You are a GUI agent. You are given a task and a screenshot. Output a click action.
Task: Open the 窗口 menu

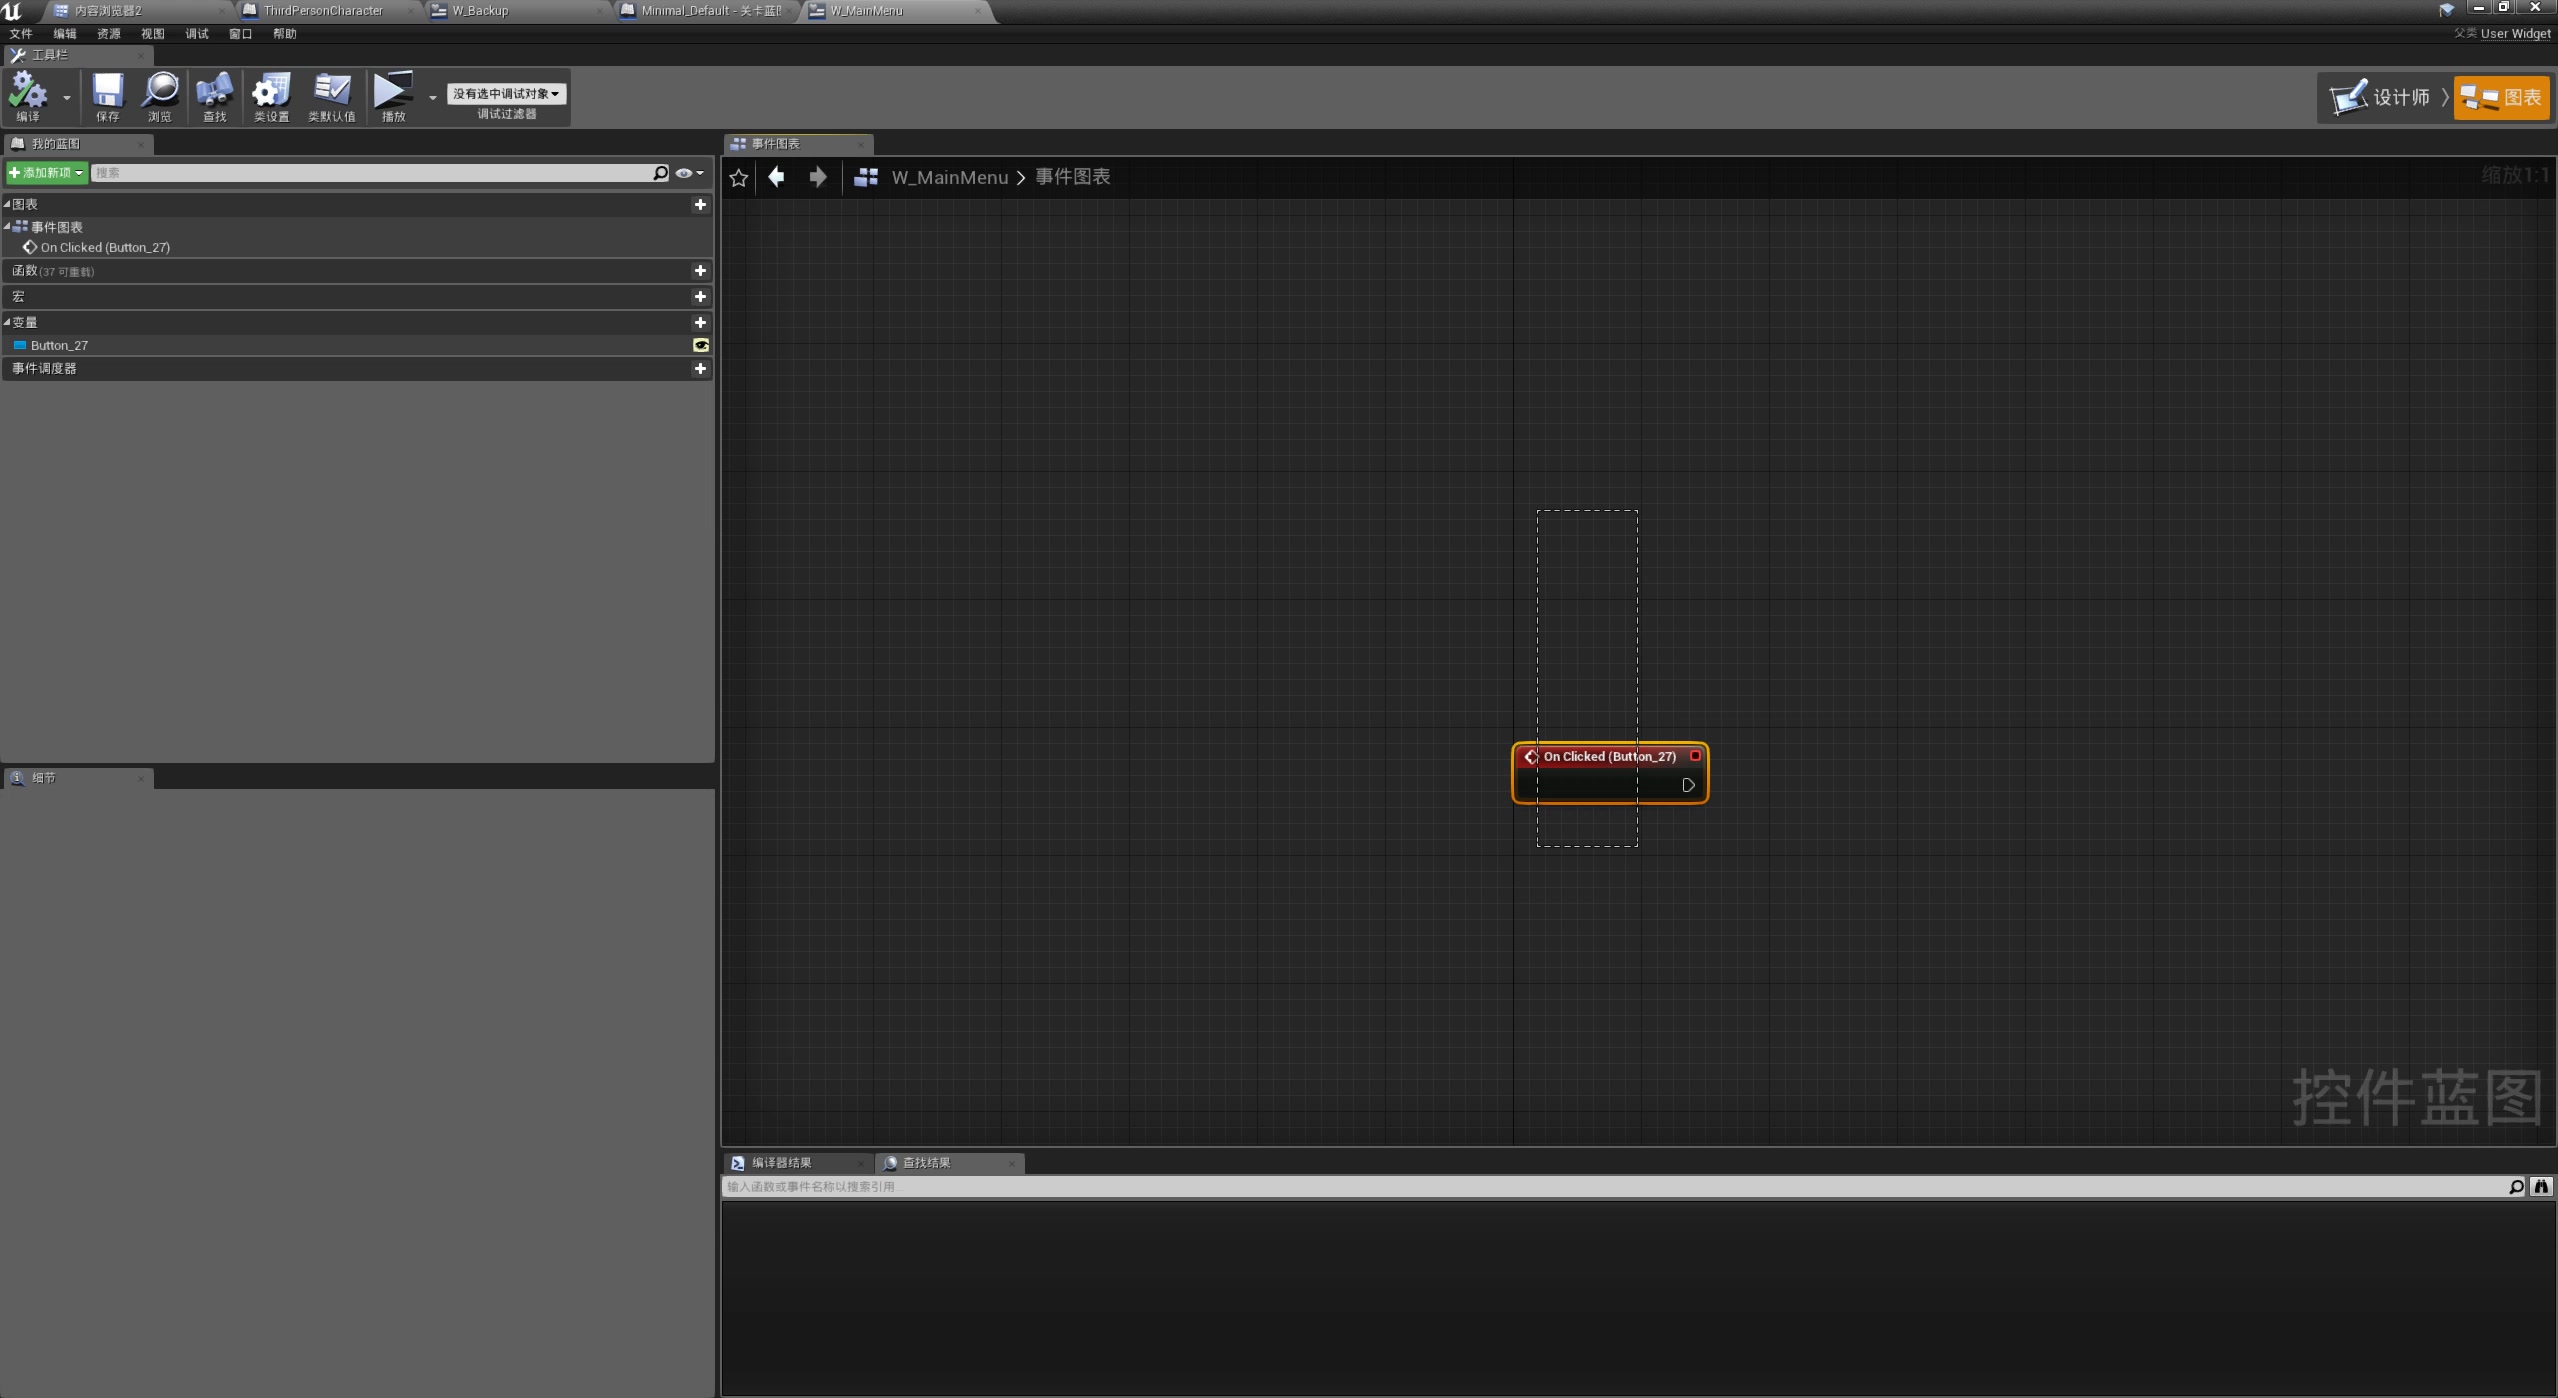[x=241, y=34]
